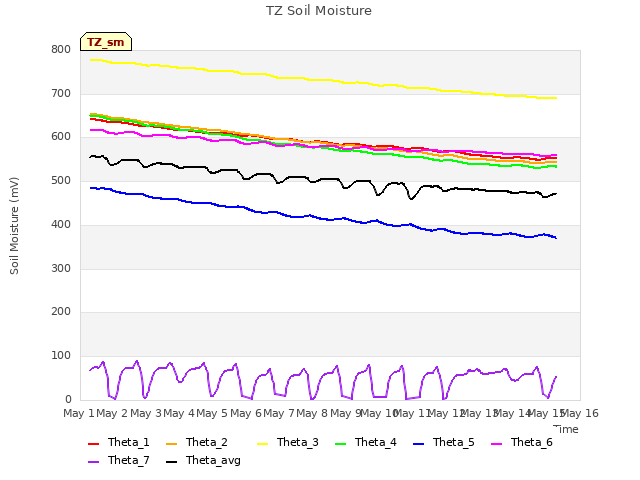The width and height of the screenshot is (640, 480).
Task: Click the blue Theta_5 legend swatch
Action: (x=418, y=443)
